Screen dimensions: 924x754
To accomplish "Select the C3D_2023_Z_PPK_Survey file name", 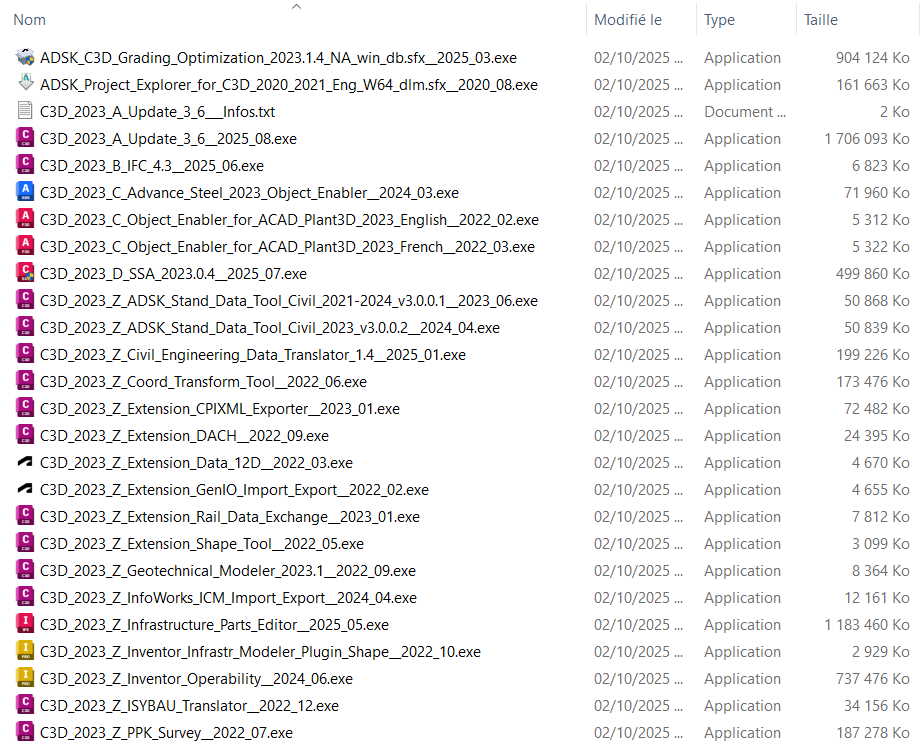I will click(166, 733).
